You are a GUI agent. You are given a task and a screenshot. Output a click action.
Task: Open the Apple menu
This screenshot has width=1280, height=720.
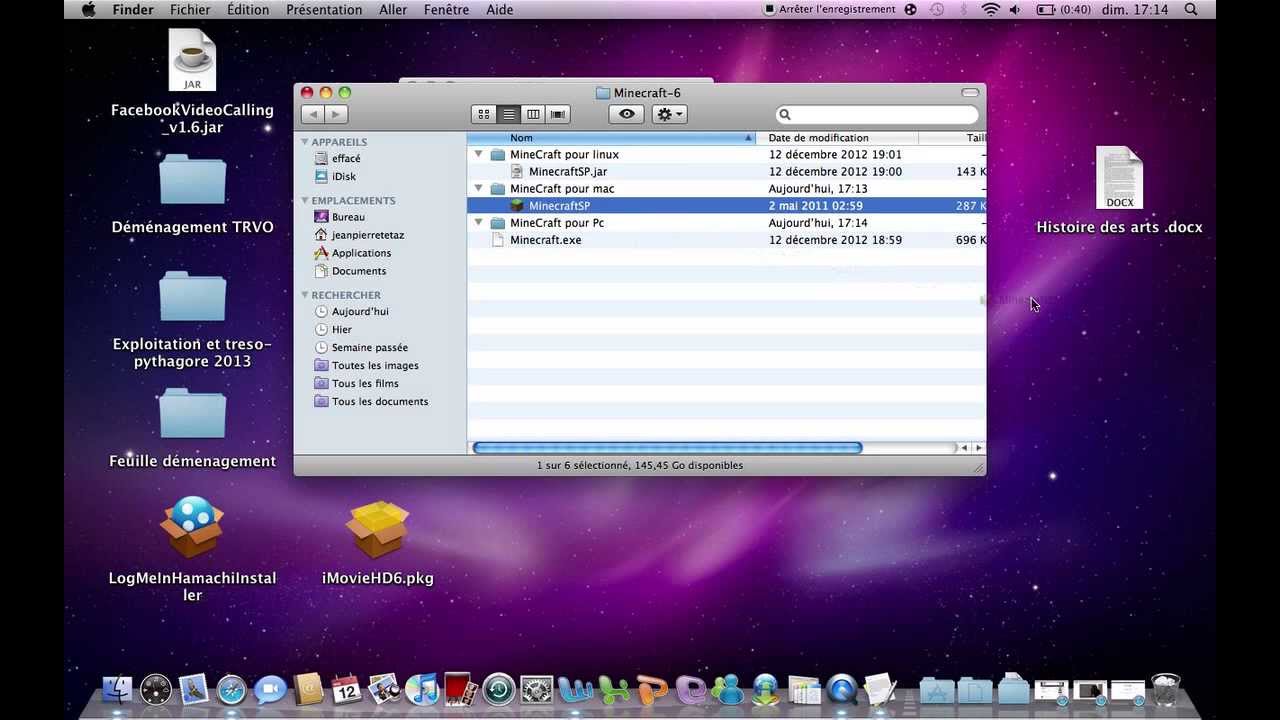pos(88,10)
